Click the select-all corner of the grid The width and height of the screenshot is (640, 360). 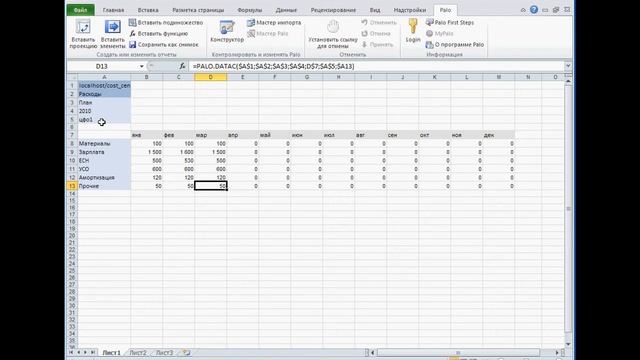click(x=72, y=77)
